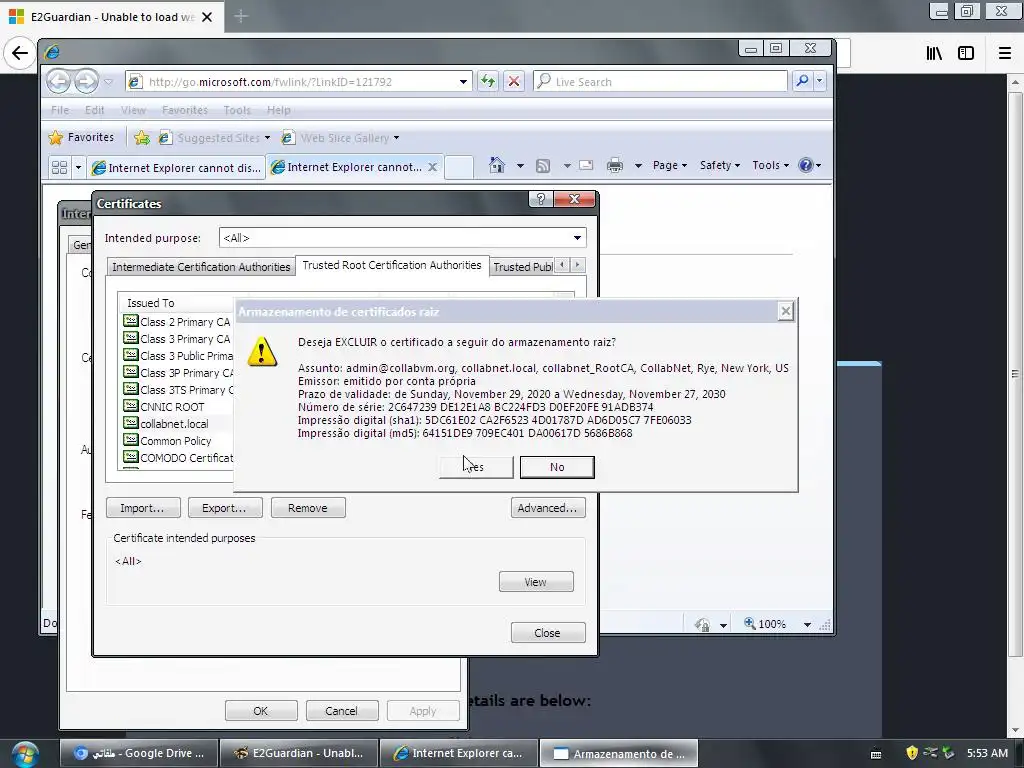Click the outer browser library icon

coord(935,54)
